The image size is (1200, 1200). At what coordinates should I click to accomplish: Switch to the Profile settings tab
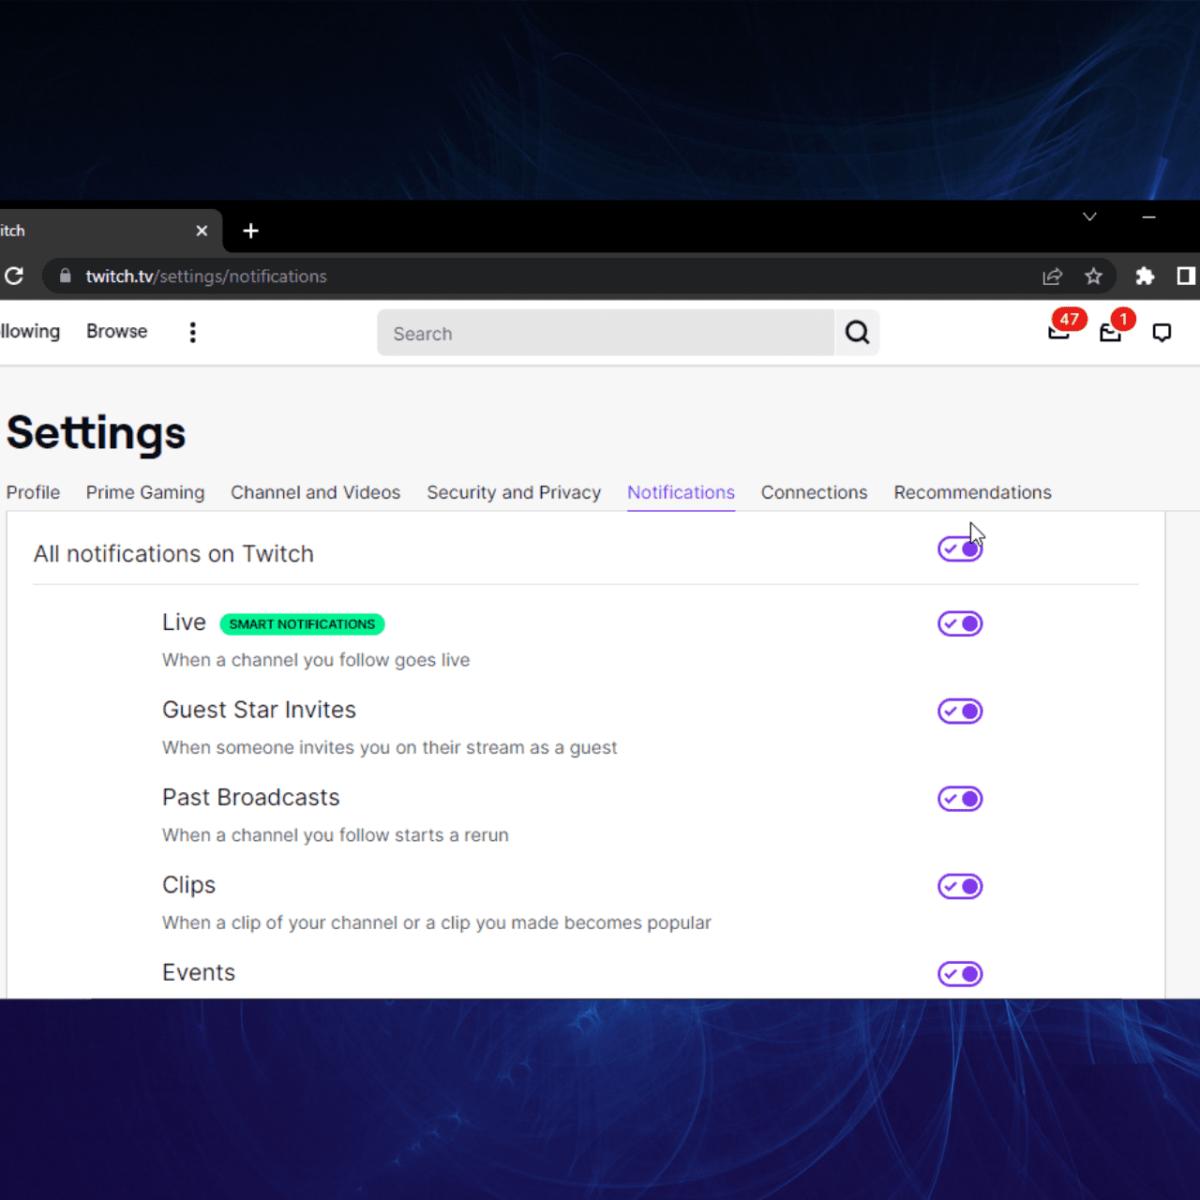(33, 492)
